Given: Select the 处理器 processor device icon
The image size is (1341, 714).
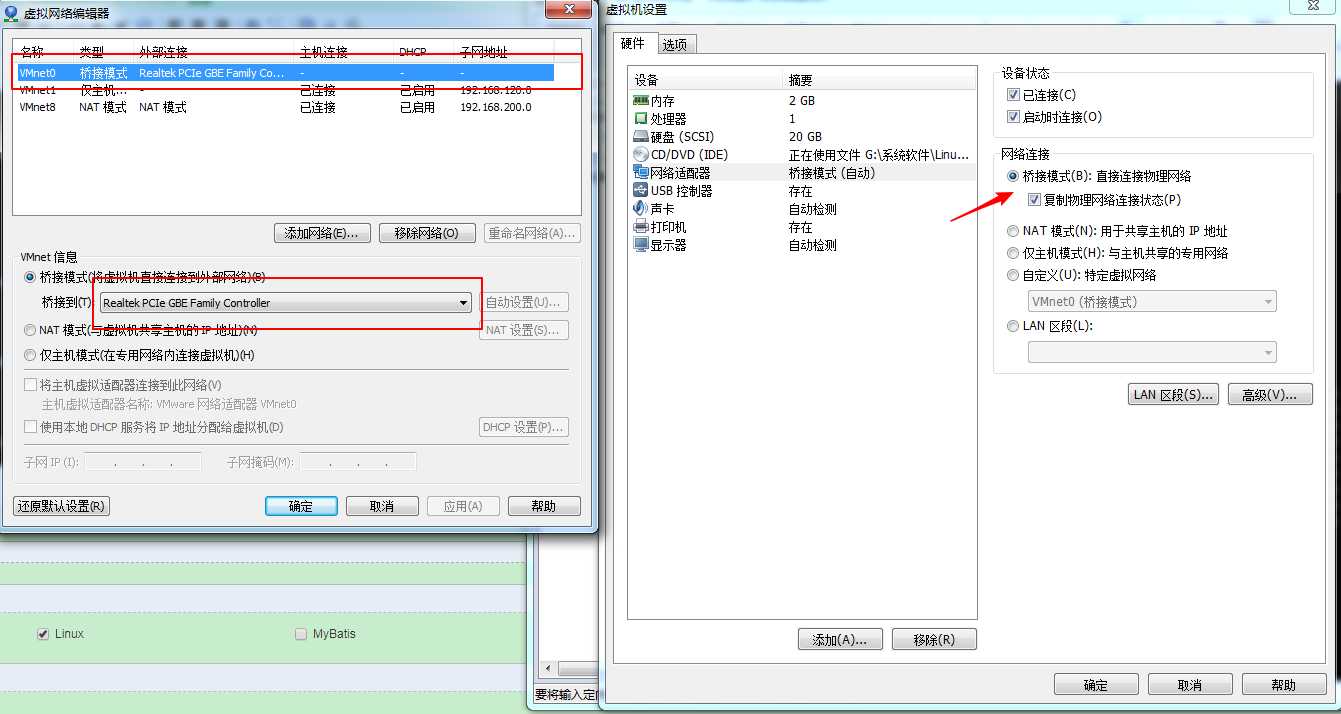Looking at the screenshot, I should 641,119.
